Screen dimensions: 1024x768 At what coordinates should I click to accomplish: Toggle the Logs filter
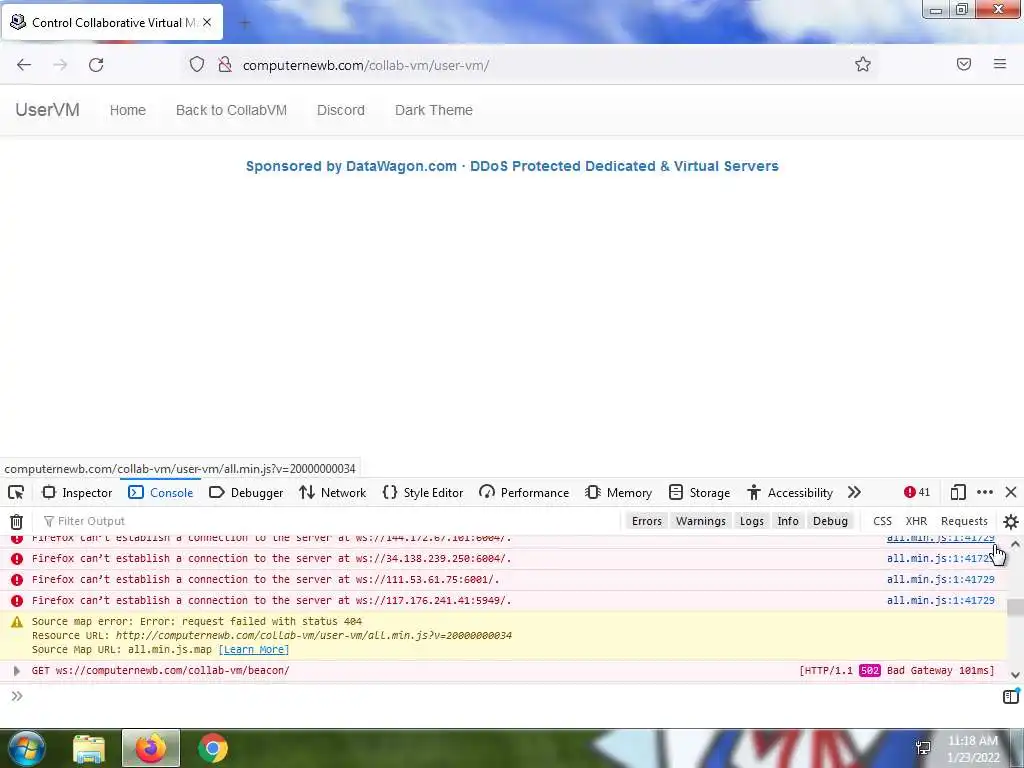tap(752, 521)
